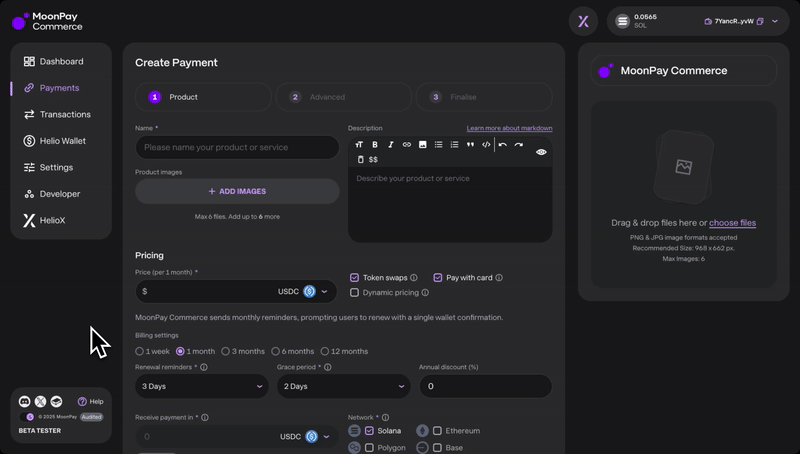Click the third footer social icon
The image size is (800, 454).
56,401
